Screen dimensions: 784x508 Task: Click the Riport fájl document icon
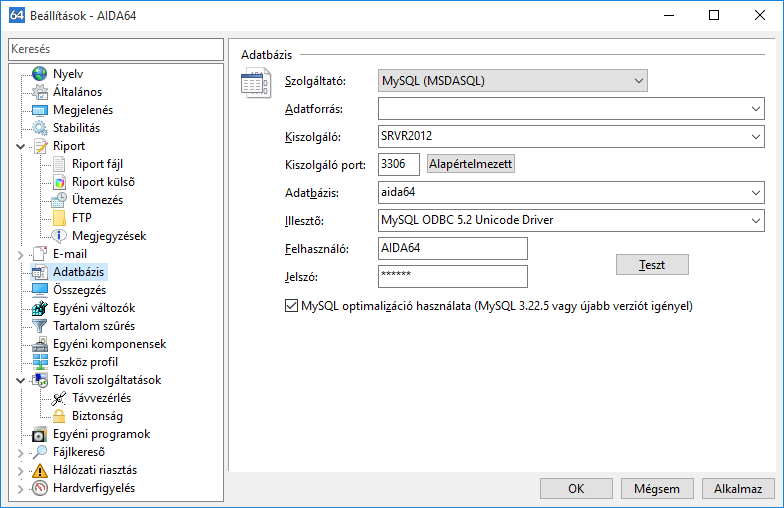coord(59,164)
